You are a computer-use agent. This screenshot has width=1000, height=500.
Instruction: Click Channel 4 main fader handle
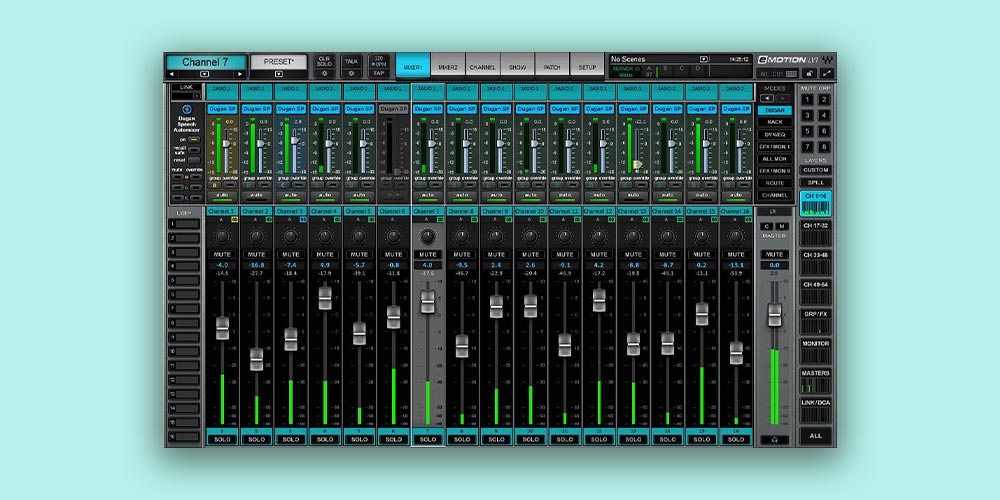coord(325,298)
